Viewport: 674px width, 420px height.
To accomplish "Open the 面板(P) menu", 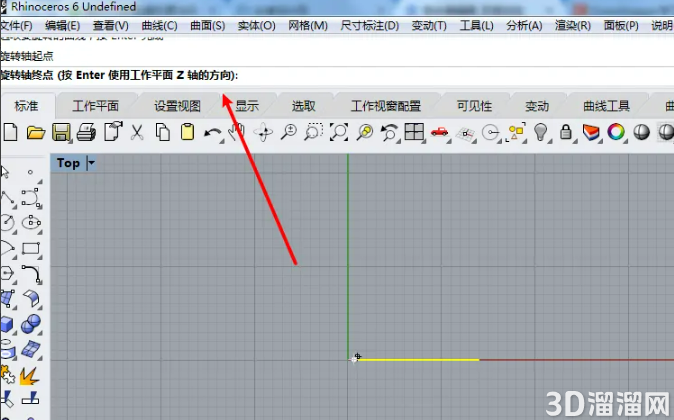I will point(621,25).
